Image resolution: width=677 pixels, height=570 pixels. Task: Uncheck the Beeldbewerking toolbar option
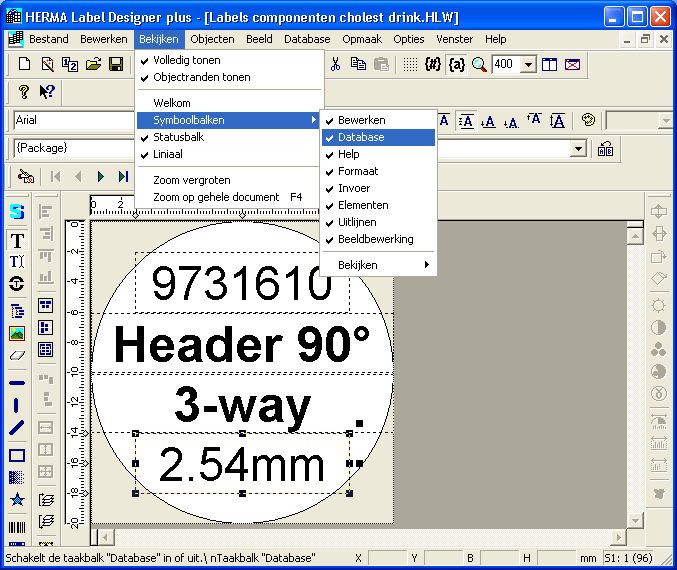(x=375, y=239)
